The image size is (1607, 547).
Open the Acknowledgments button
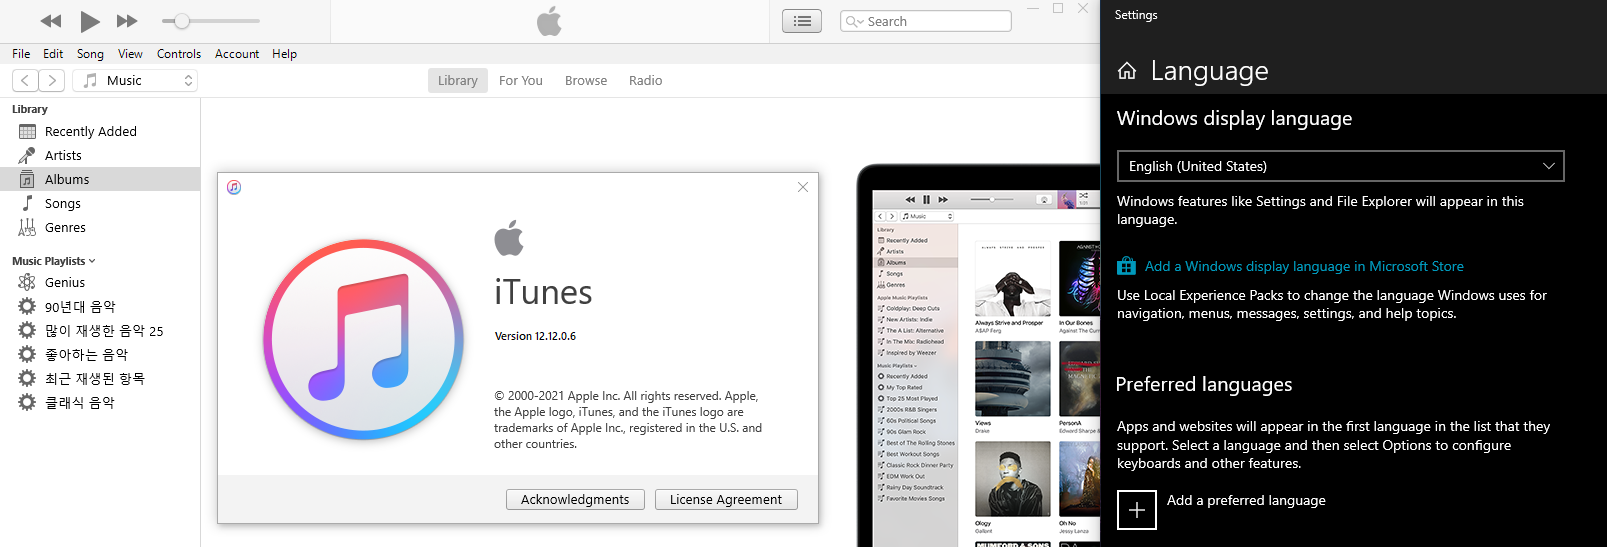[x=575, y=499]
